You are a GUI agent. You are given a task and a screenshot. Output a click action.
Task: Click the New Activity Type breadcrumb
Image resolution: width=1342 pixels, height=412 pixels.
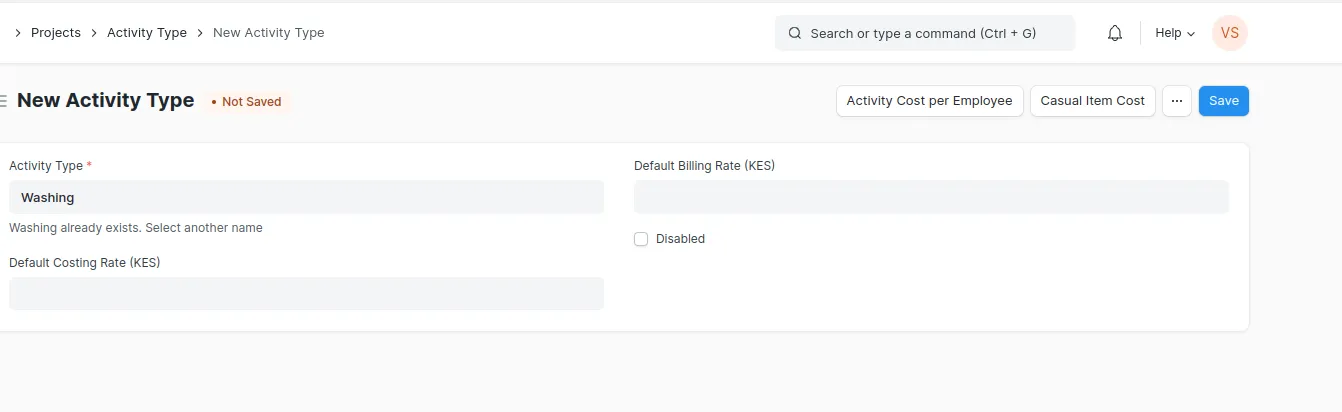click(x=269, y=33)
